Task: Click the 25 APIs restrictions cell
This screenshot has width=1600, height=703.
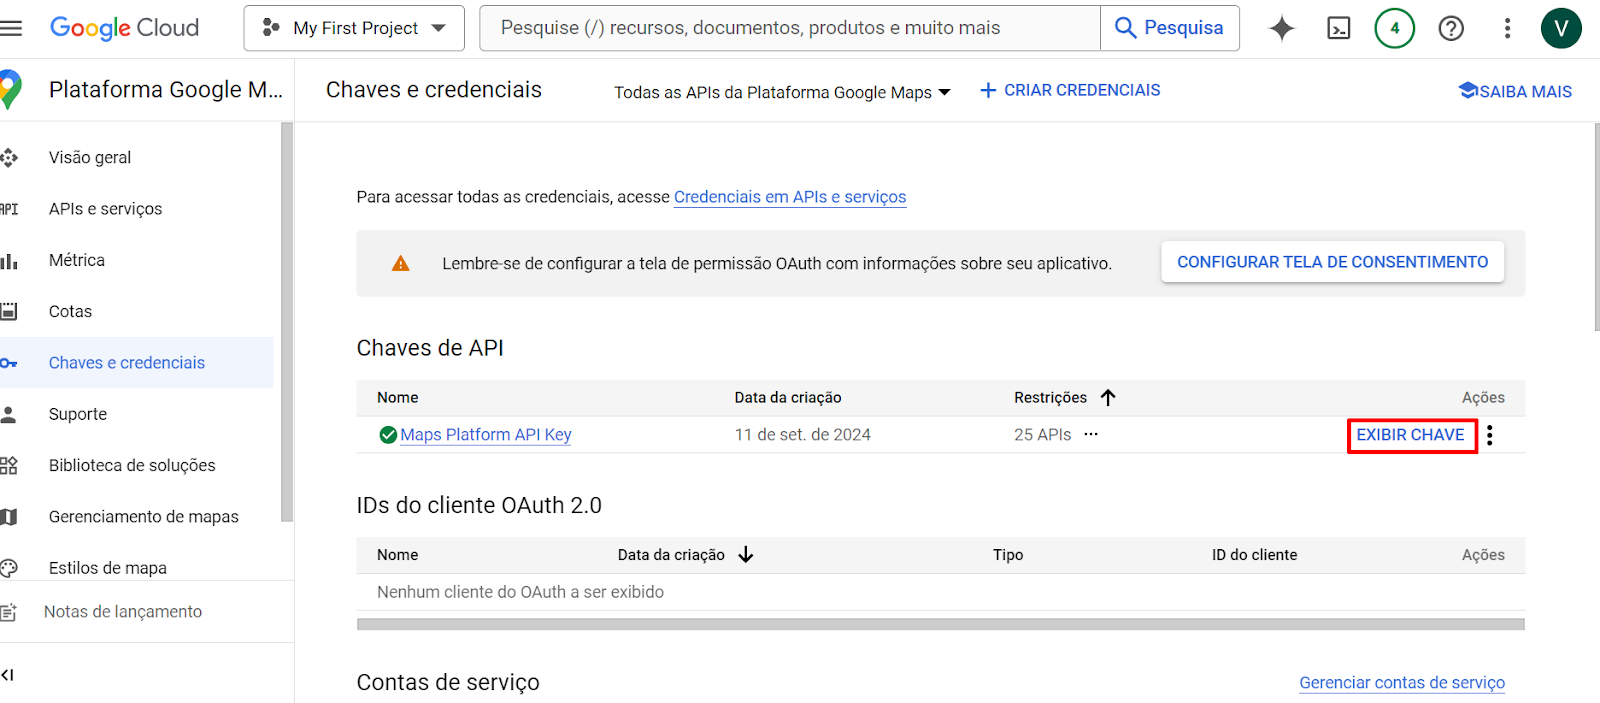Action: 1043,435
